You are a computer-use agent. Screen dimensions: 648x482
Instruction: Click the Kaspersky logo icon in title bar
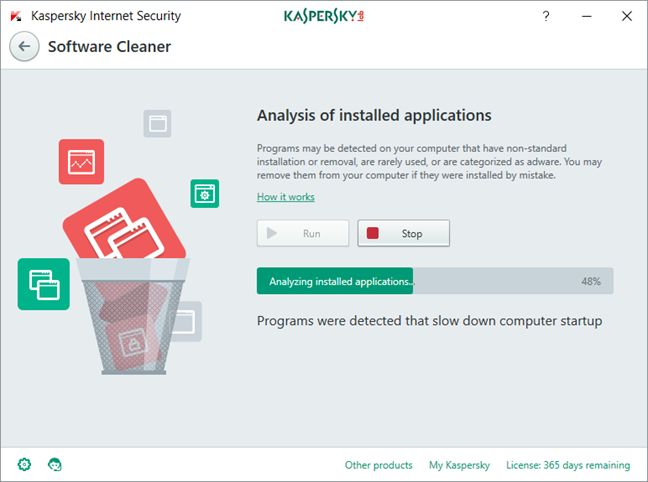[16, 16]
